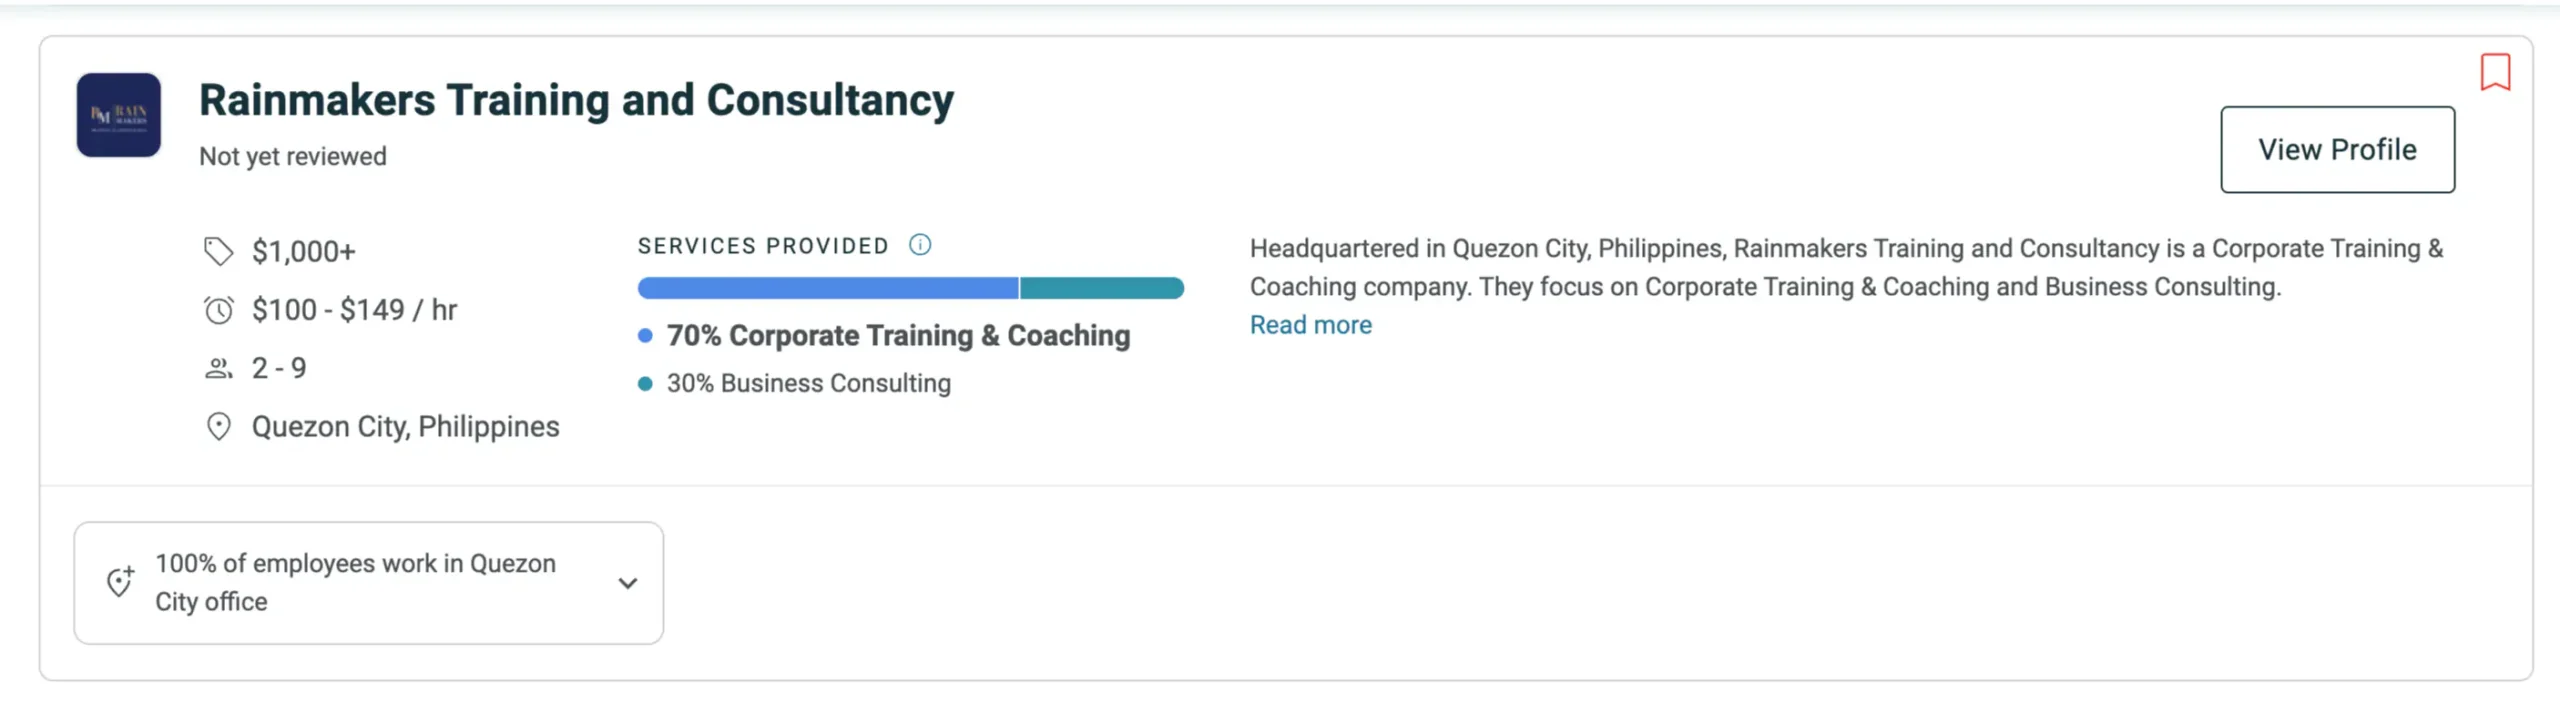Click the people icon beside 2 - 9

218,368
